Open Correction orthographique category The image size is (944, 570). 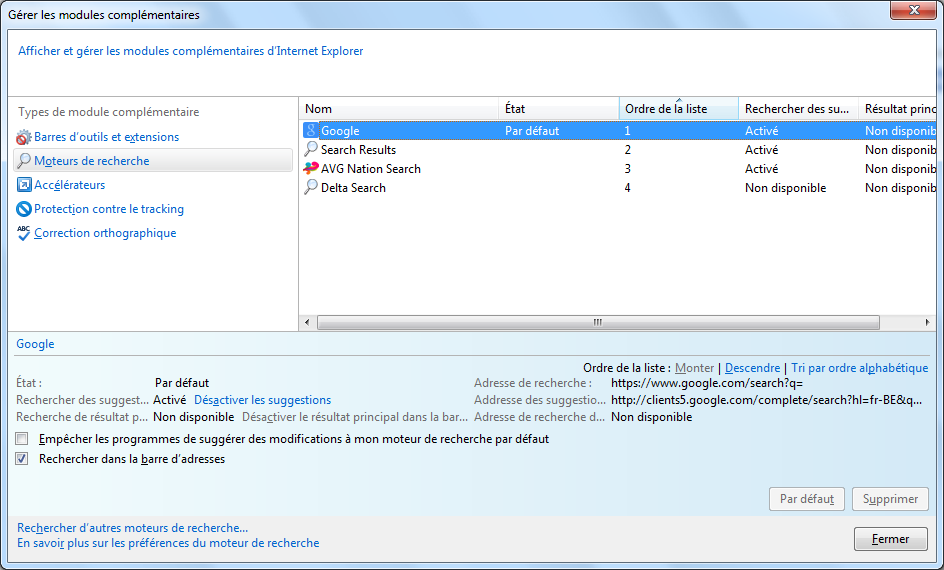pyautogui.click(x=105, y=233)
